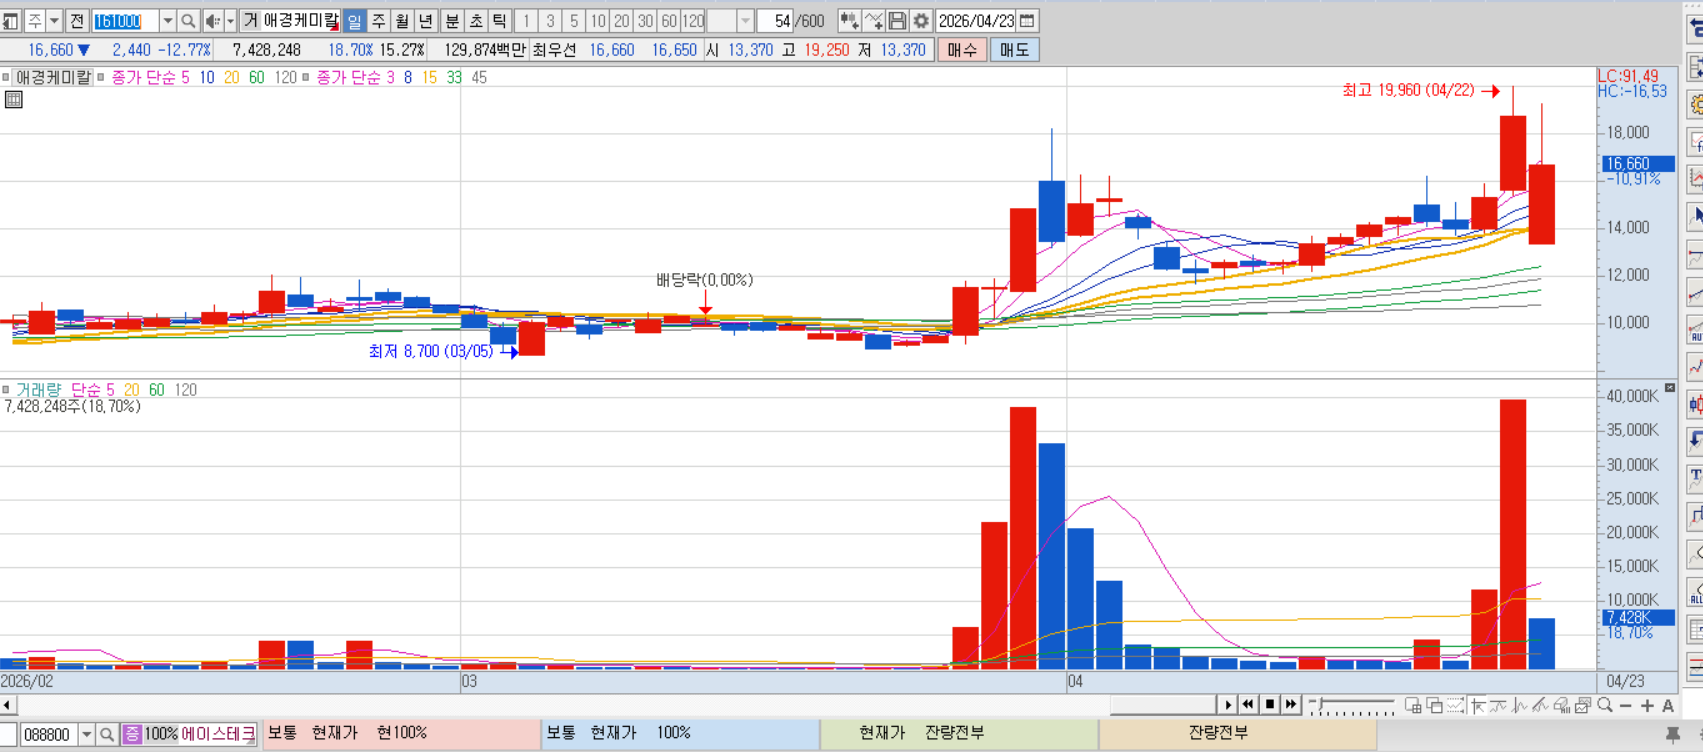Zoom out chart with minus icon
Viewport: 1703px width, 752px height.
click(x=1626, y=706)
